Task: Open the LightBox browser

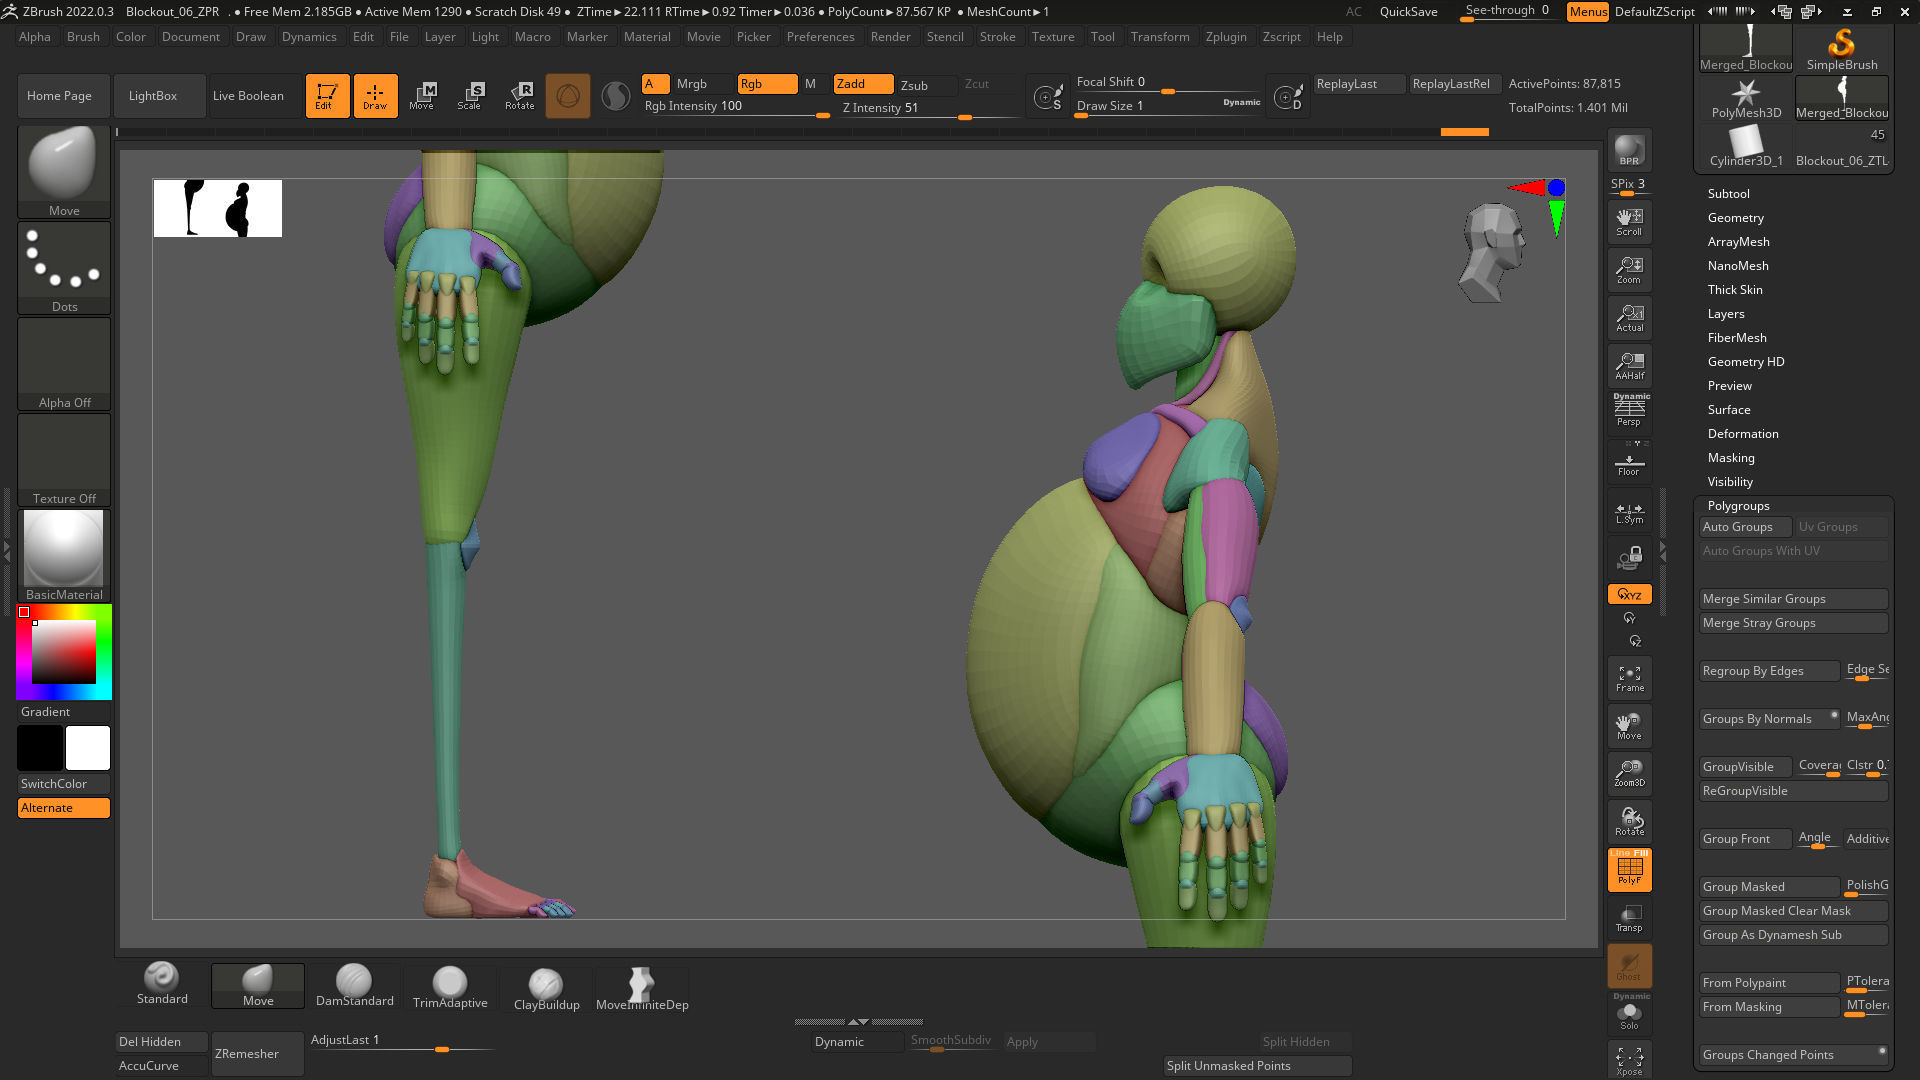Action: [159, 96]
